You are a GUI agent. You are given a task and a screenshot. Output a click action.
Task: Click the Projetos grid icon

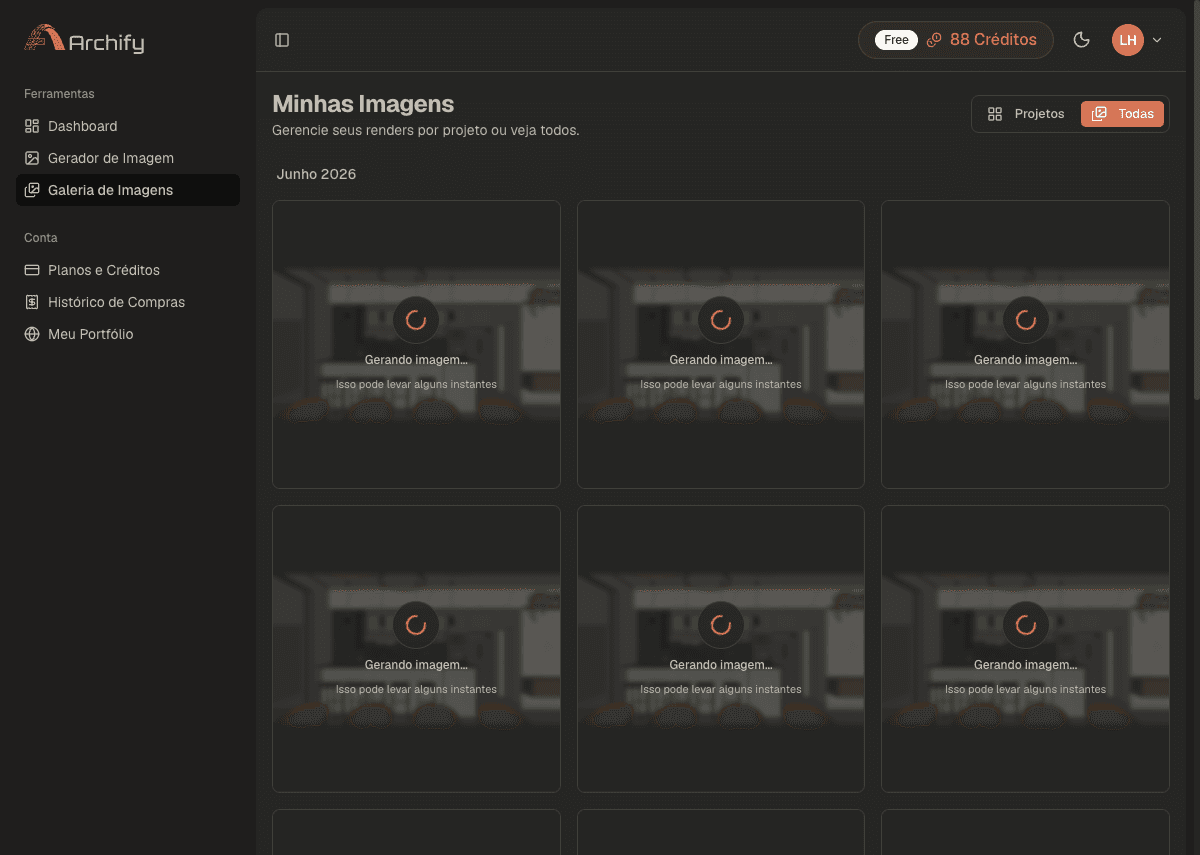point(995,114)
